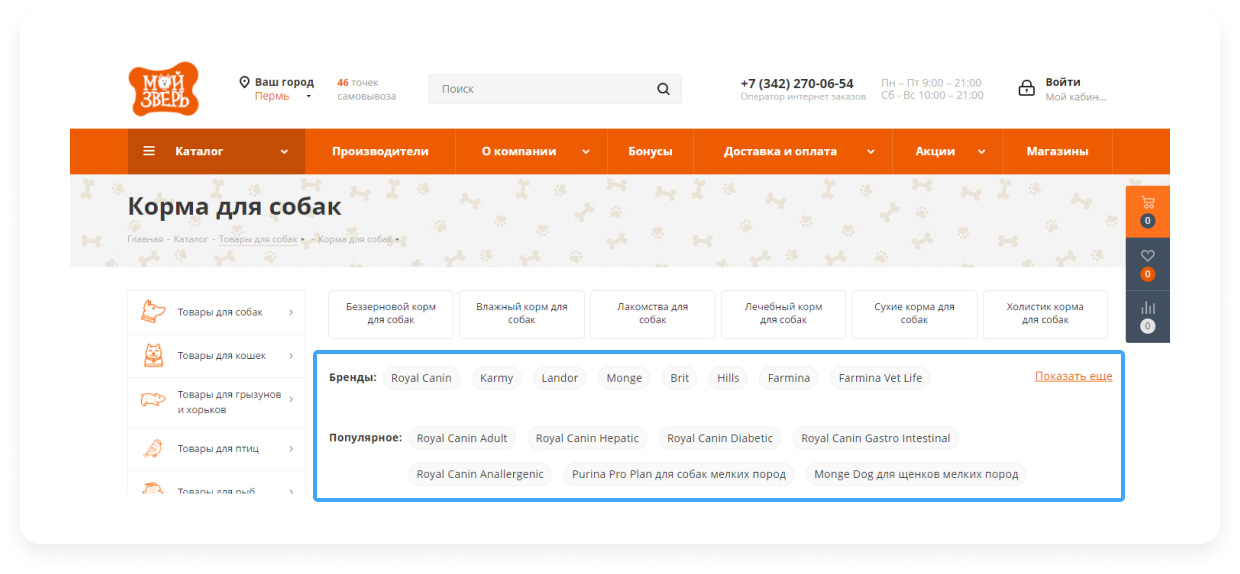Viewport: 1240px width, 574px height.
Task: Select Лакомства для собак category
Action: click(652, 314)
